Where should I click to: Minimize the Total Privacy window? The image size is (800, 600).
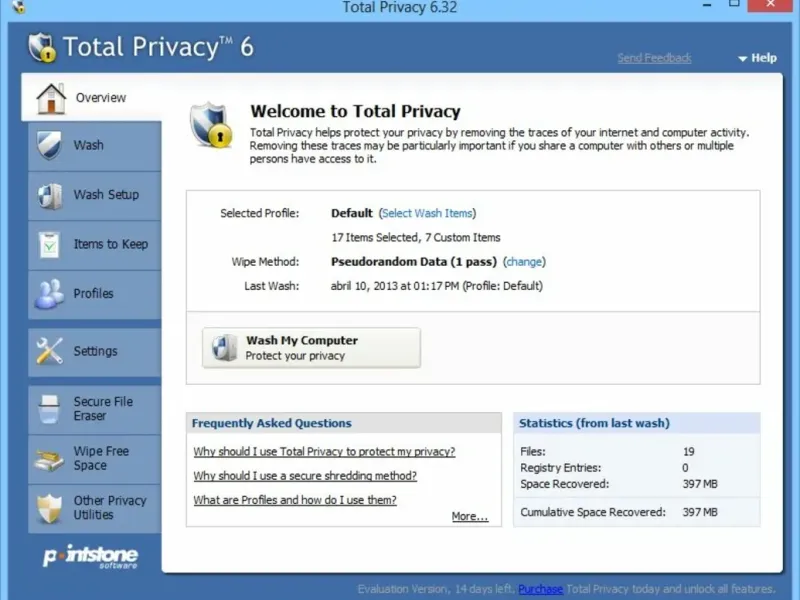coord(707,5)
